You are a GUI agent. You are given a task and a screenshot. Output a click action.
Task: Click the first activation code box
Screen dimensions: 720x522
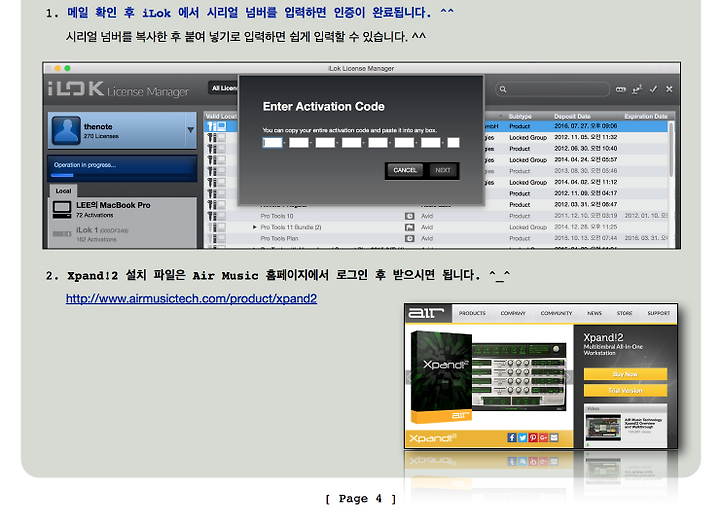(272, 143)
